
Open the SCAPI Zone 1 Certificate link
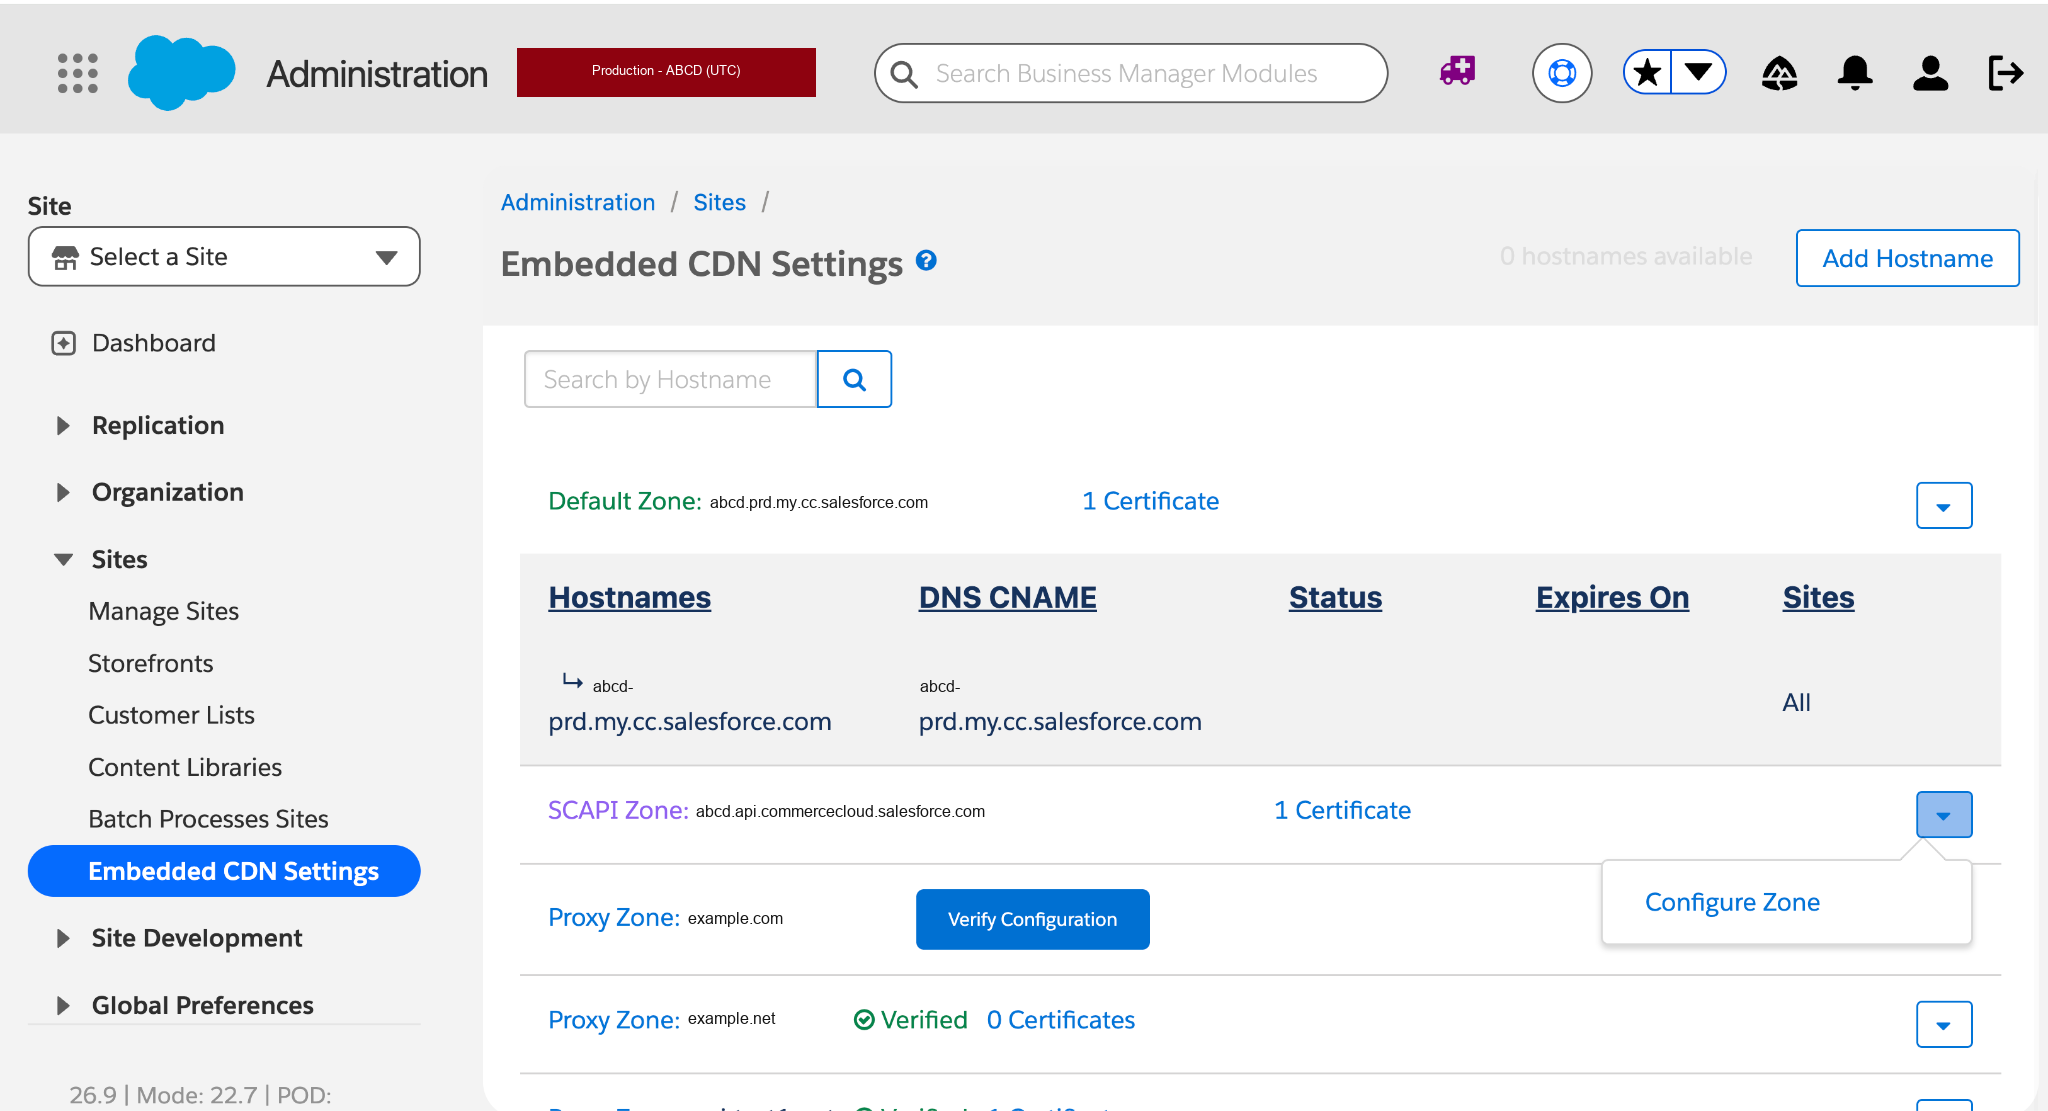(1342, 810)
